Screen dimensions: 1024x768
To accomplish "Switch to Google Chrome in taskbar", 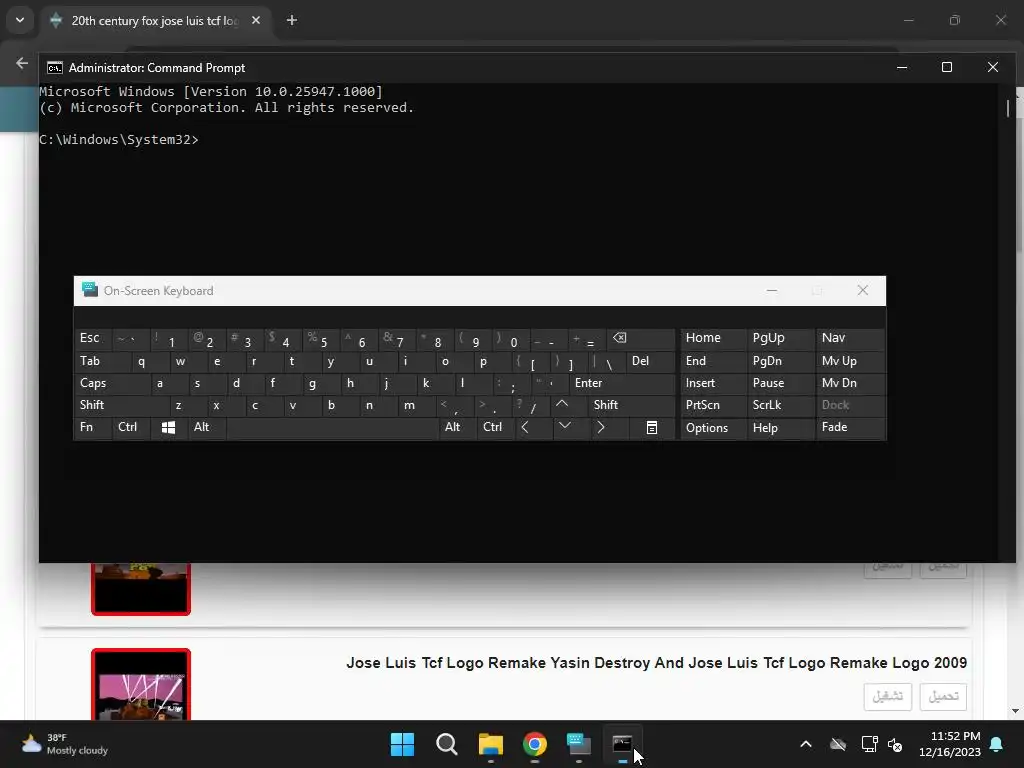I will pos(535,744).
